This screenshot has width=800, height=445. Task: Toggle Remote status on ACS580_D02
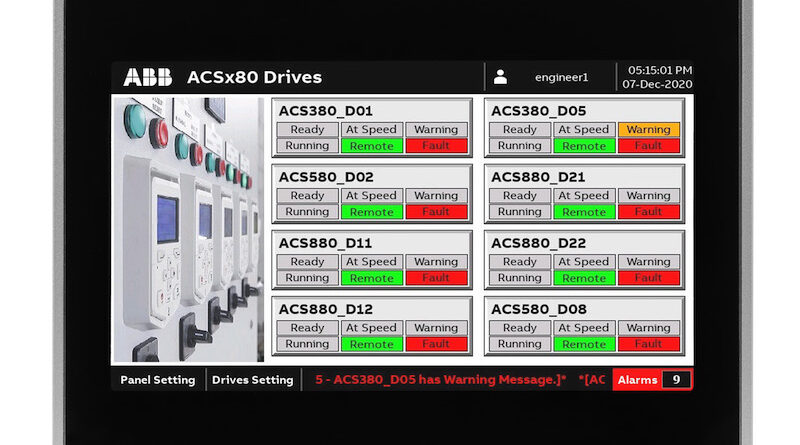coord(371,212)
